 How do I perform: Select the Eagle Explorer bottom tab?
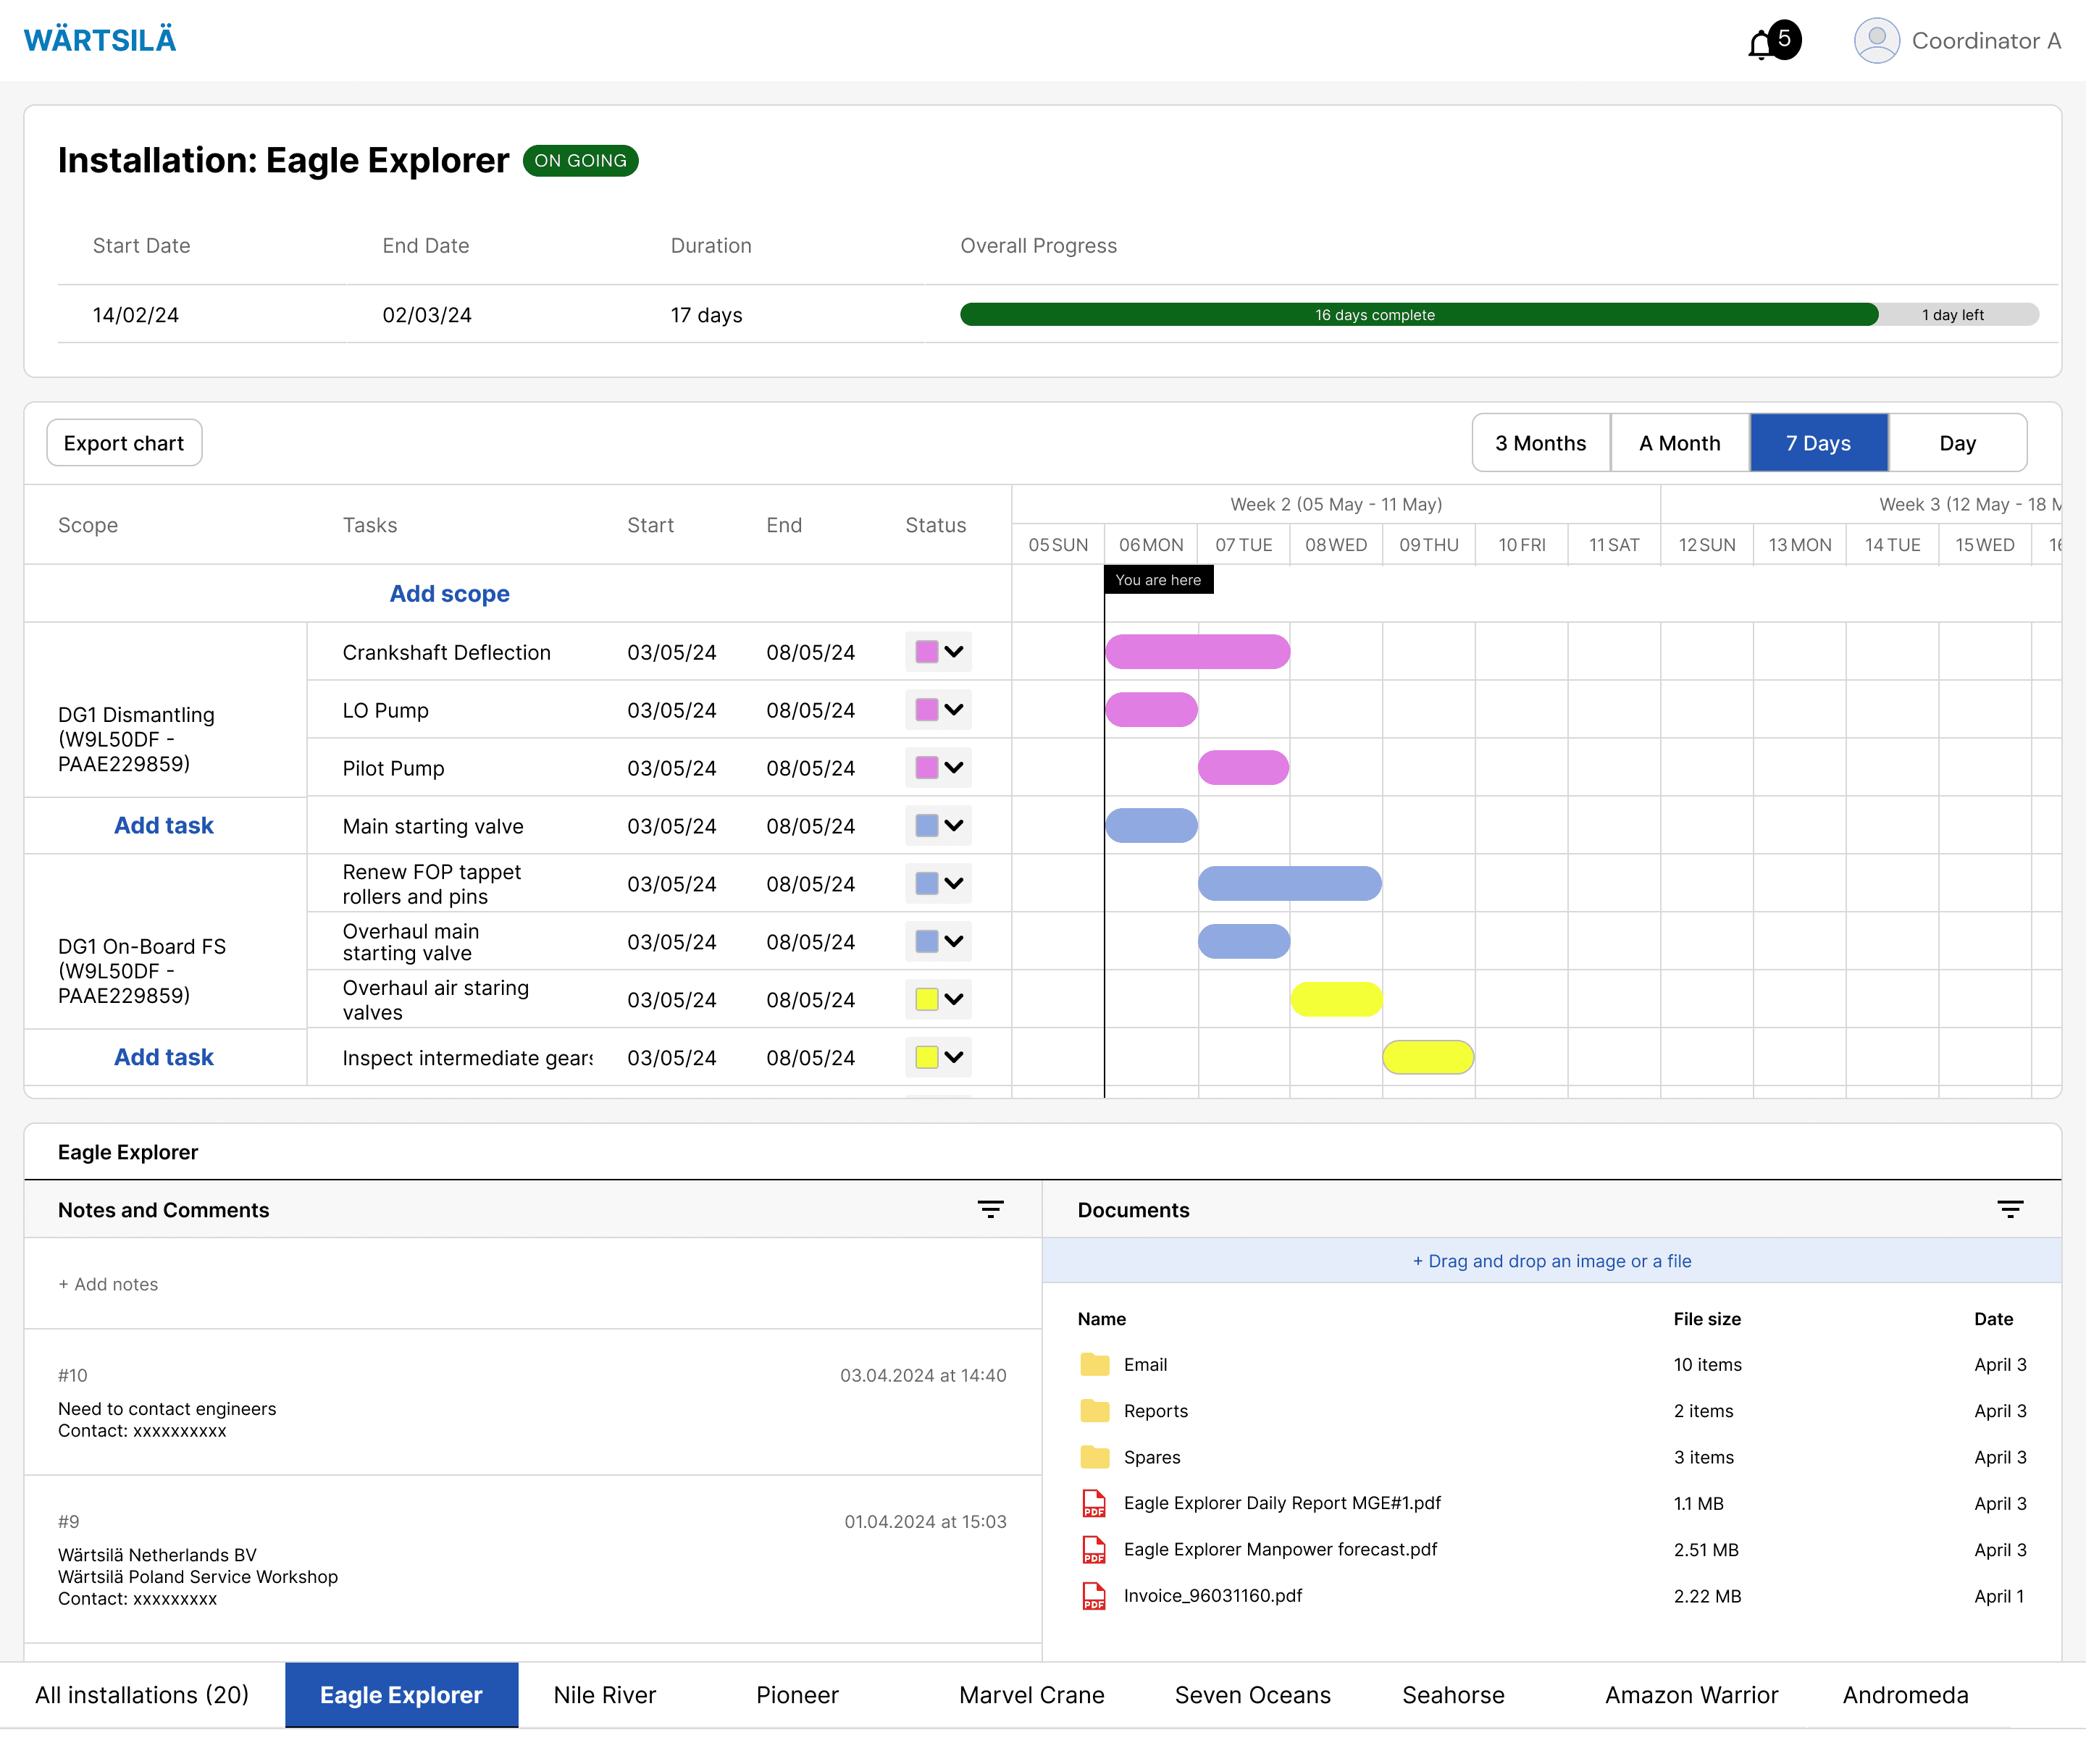point(401,1695)
